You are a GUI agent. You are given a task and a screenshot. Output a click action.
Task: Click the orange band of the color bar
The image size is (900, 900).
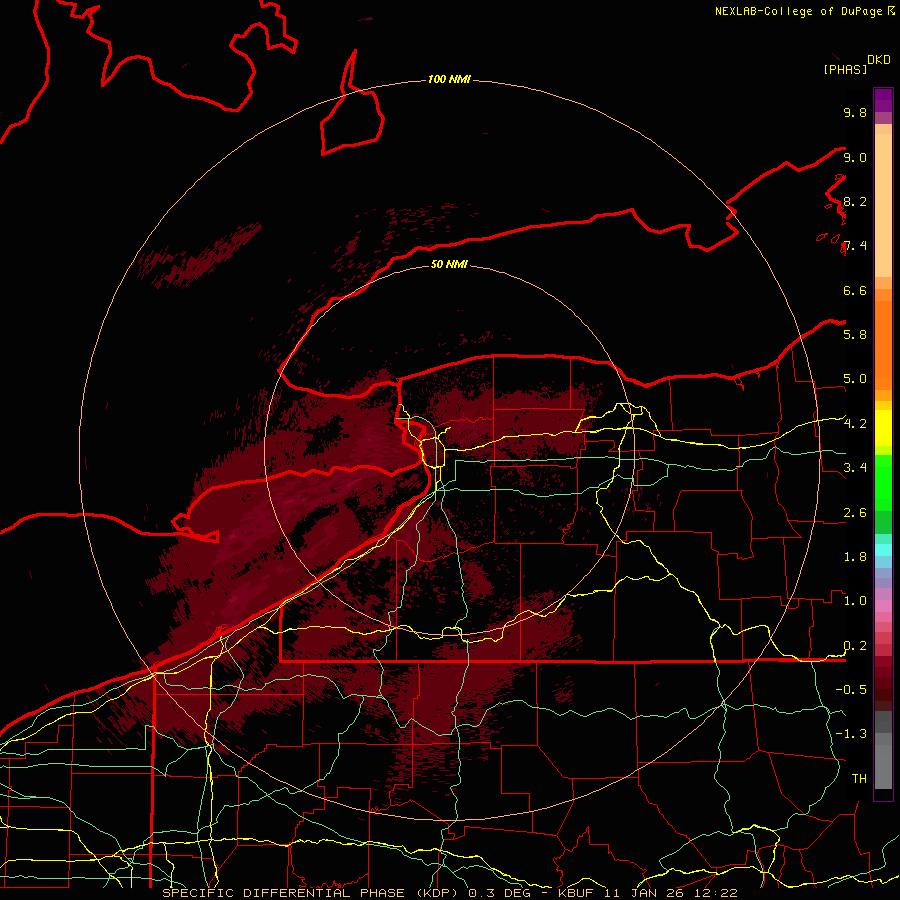tap(883, 344)
